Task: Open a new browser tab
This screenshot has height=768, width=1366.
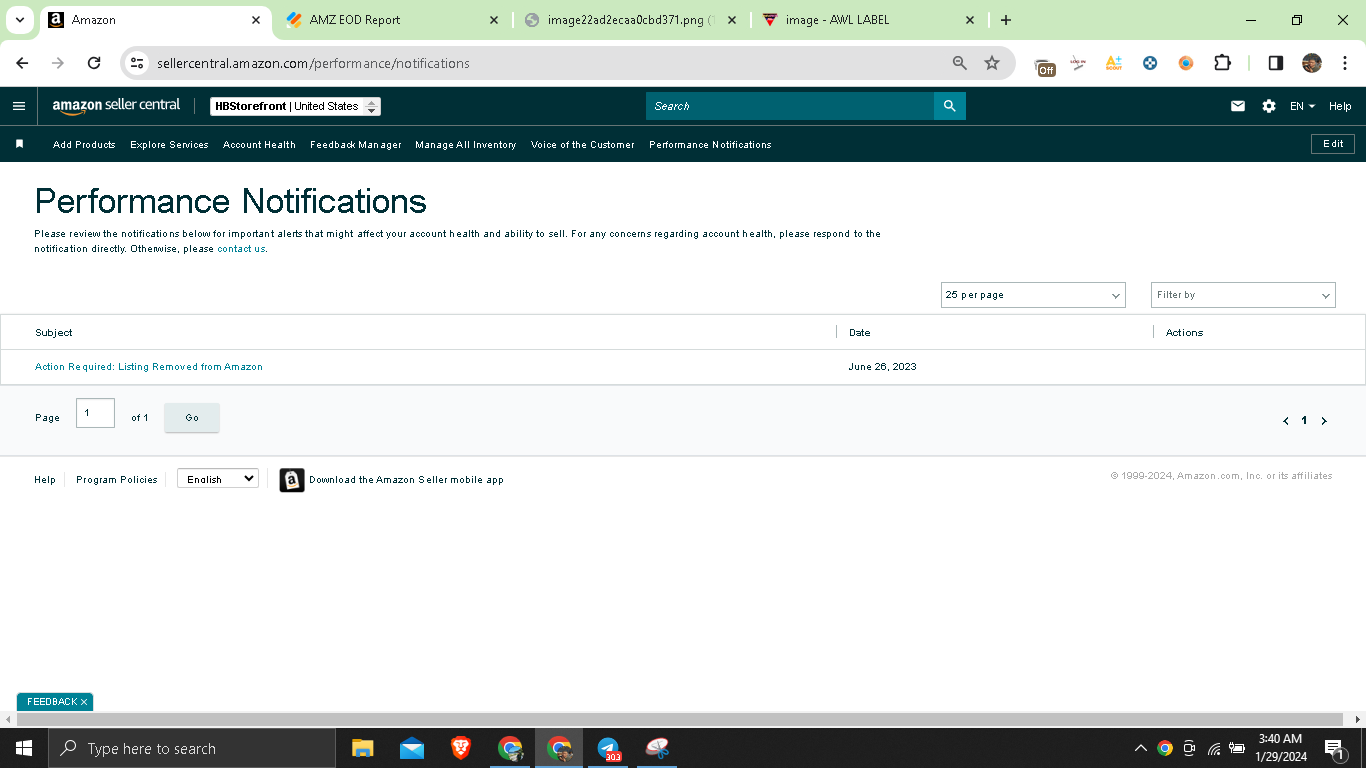Action: pyautogui.click(x=1006, y=20)
